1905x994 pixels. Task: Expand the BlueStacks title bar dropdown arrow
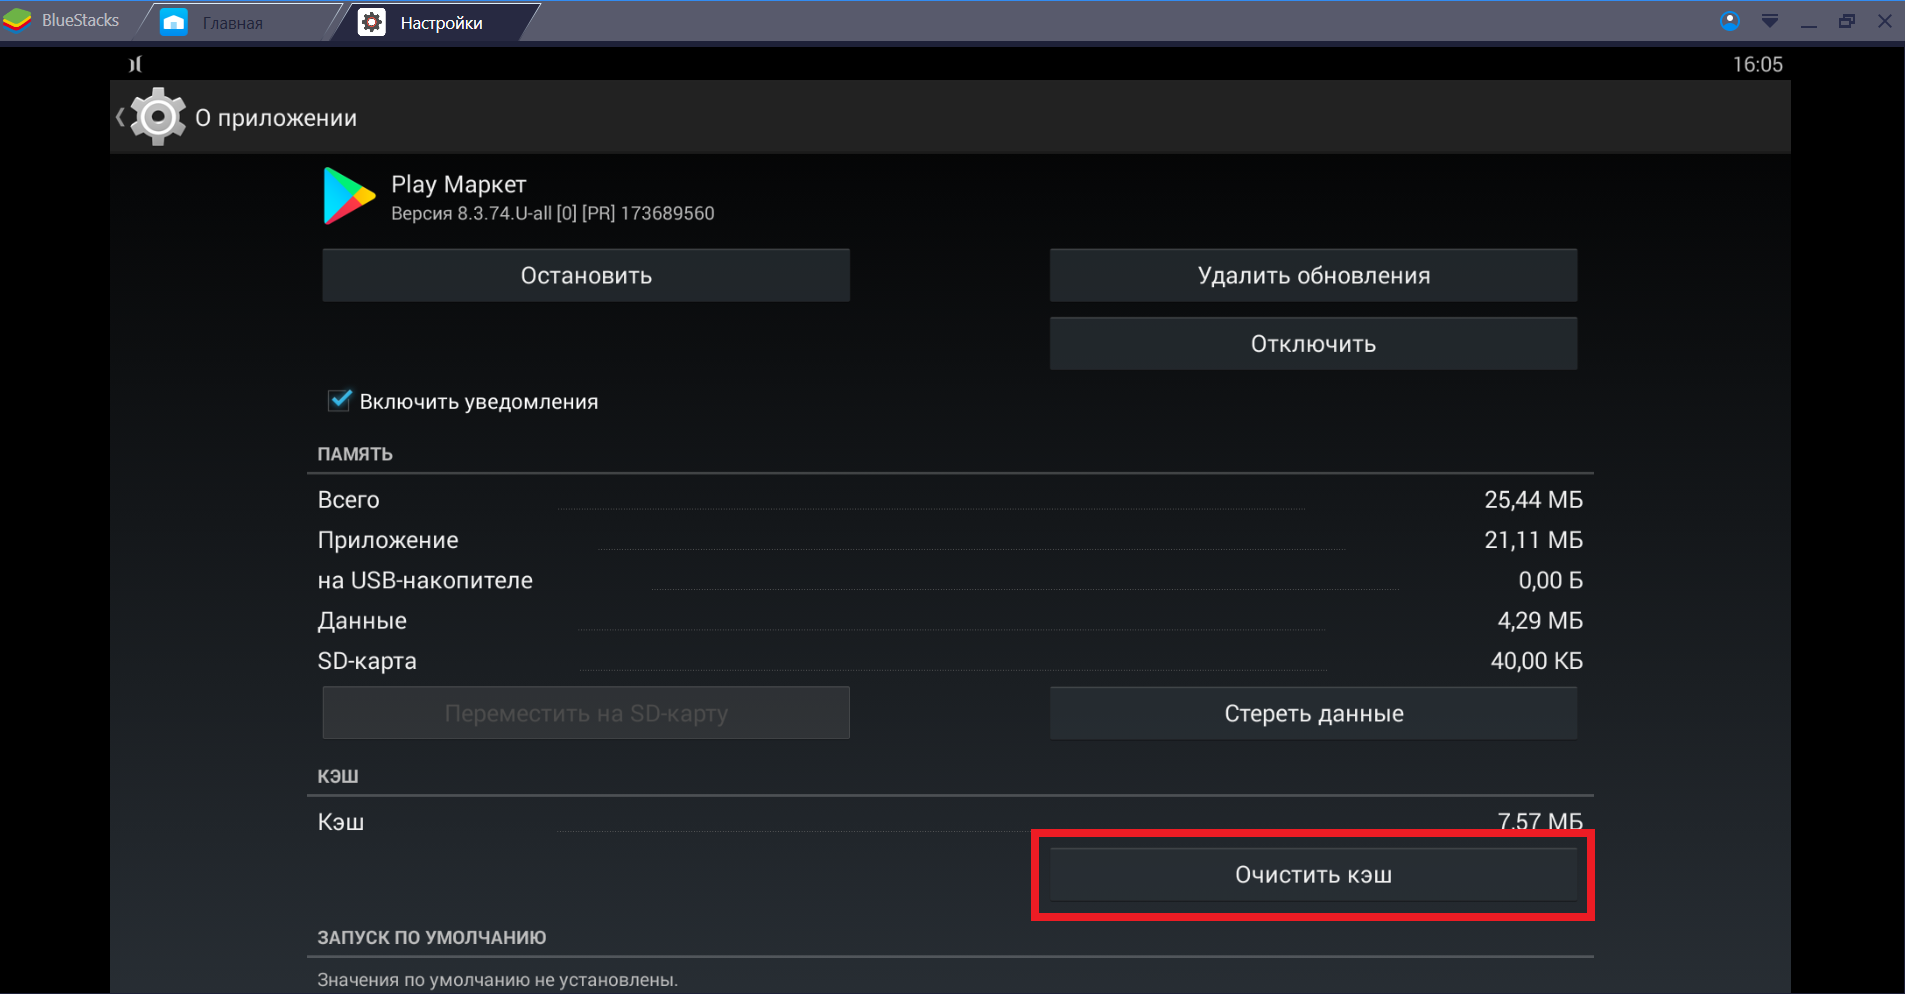[x=1770, y=21]
